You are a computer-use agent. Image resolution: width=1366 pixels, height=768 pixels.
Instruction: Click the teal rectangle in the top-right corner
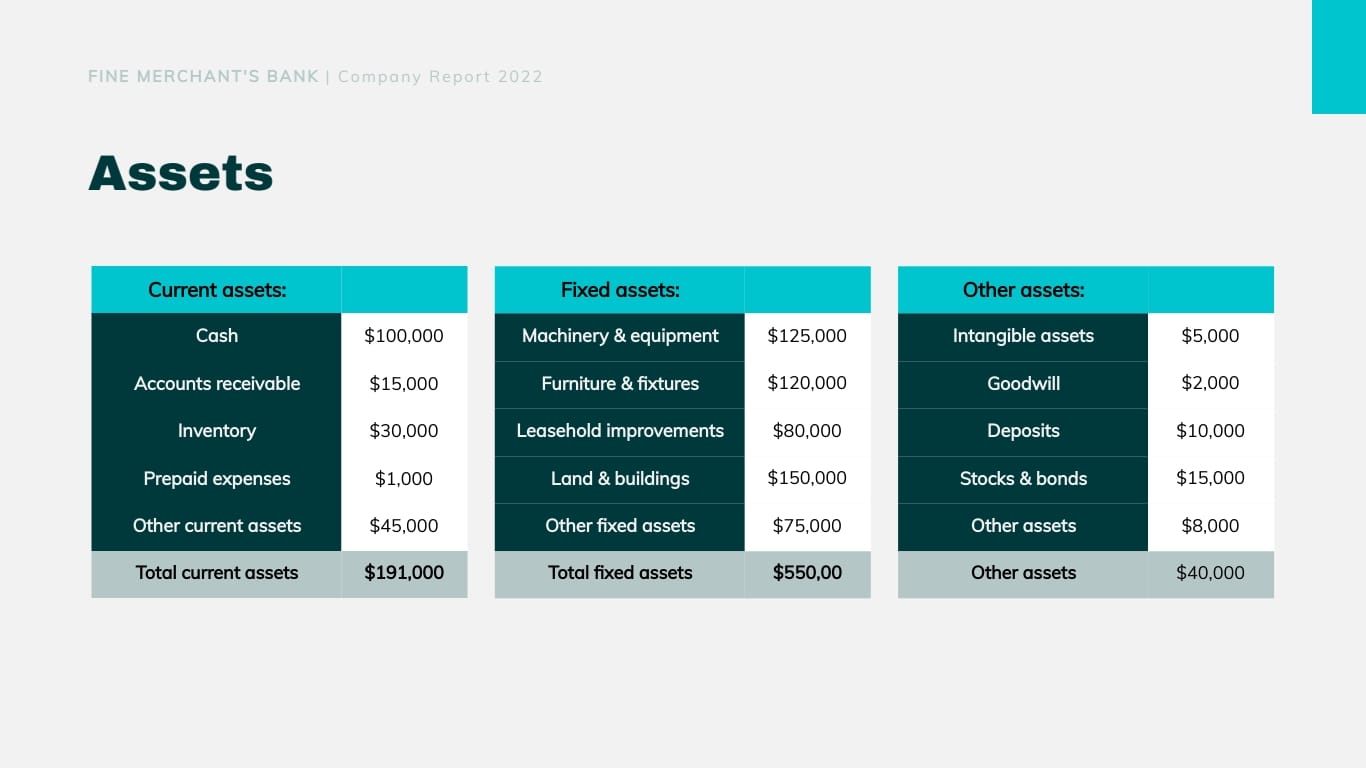coord(1338,56)
